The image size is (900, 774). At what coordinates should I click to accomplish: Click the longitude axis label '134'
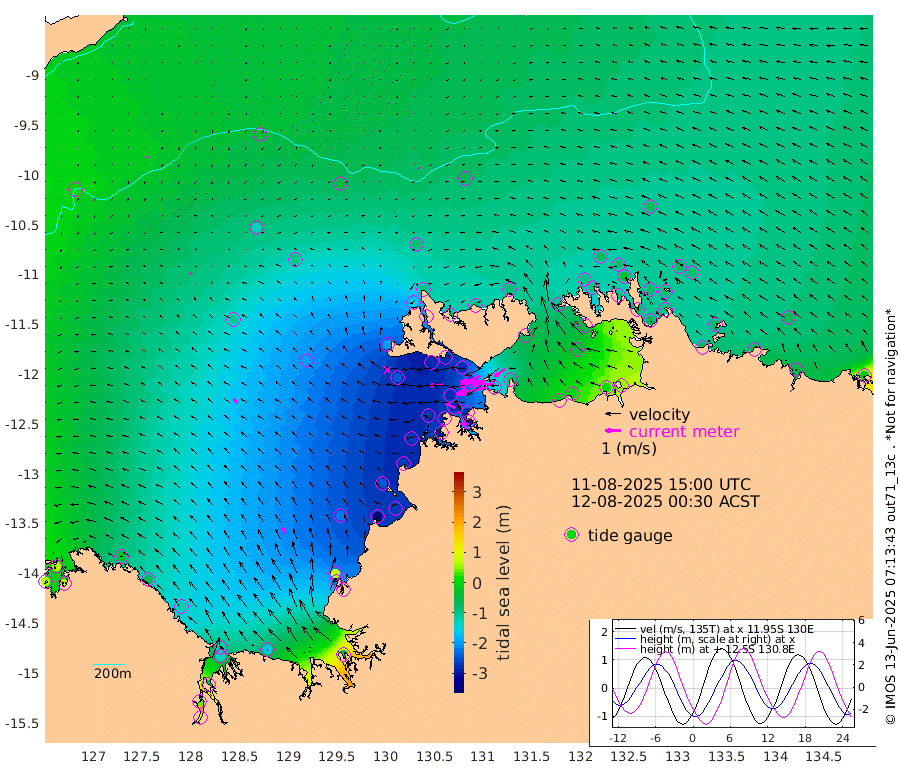tap(775, 756)
